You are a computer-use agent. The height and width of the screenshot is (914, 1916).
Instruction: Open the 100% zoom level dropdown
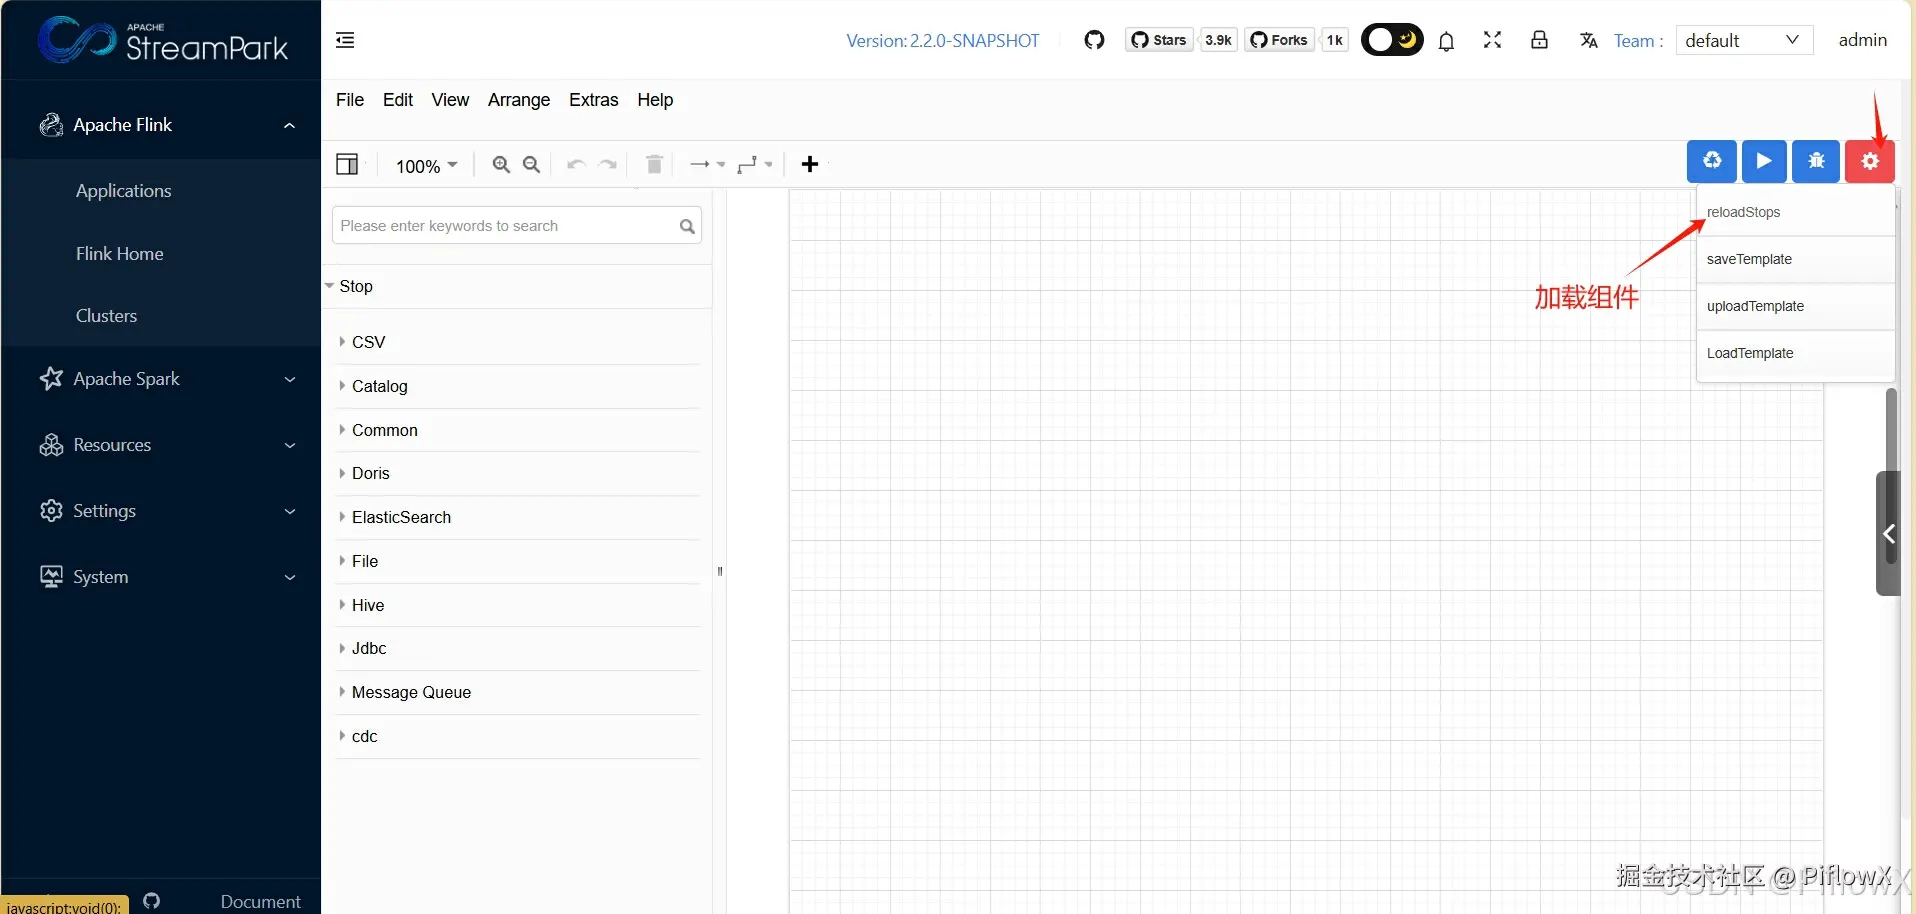coord(427,165)
